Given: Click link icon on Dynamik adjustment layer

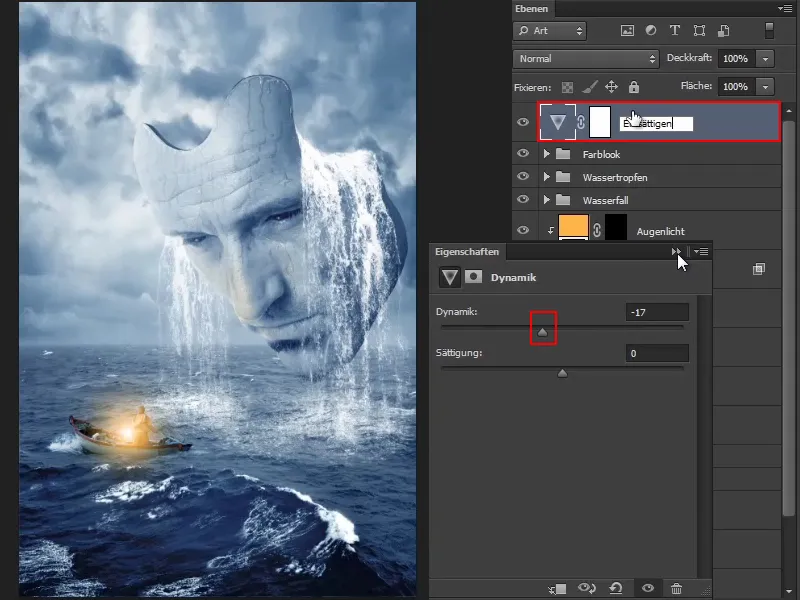Looking at the screenshot, I should (581, 122).
